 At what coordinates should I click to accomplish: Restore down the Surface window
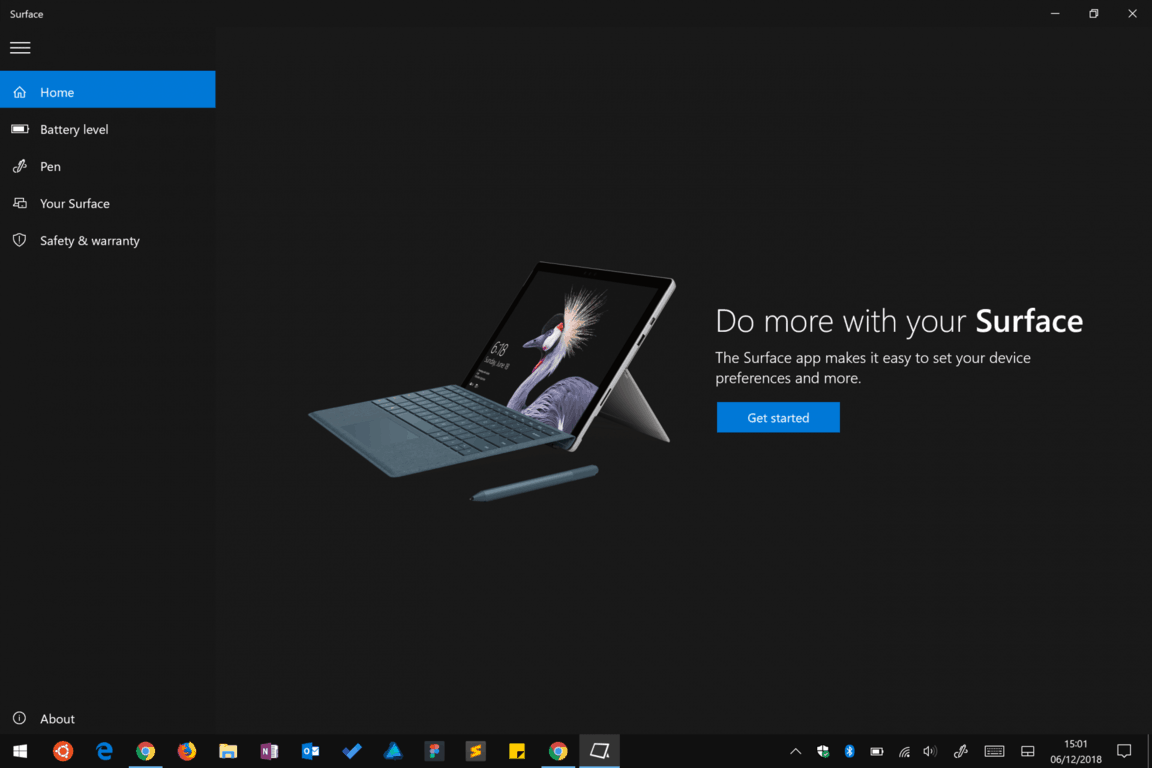click(1093, 13)
